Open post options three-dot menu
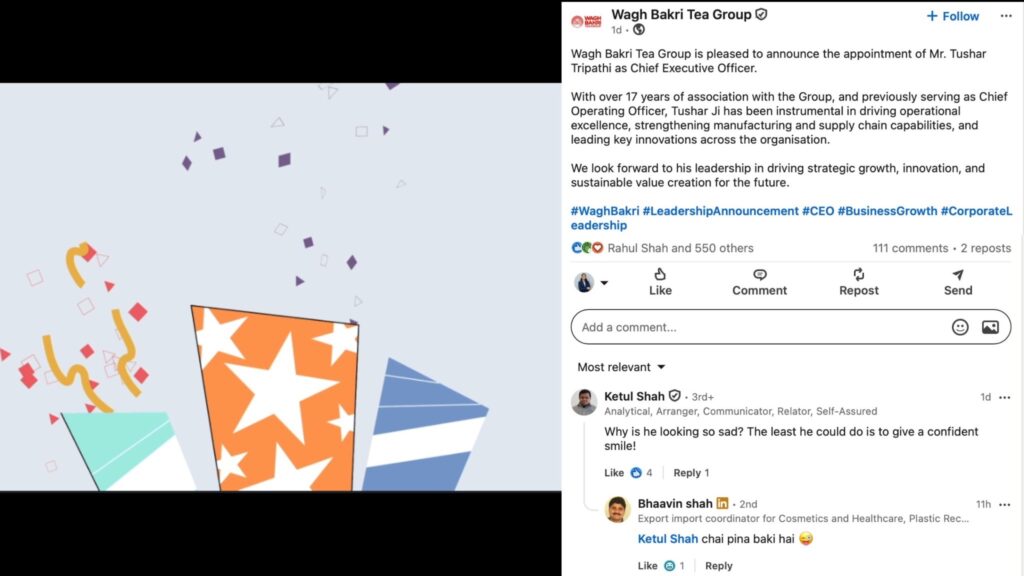This screenshot has height=576, width=1024. coord(1006,16)
